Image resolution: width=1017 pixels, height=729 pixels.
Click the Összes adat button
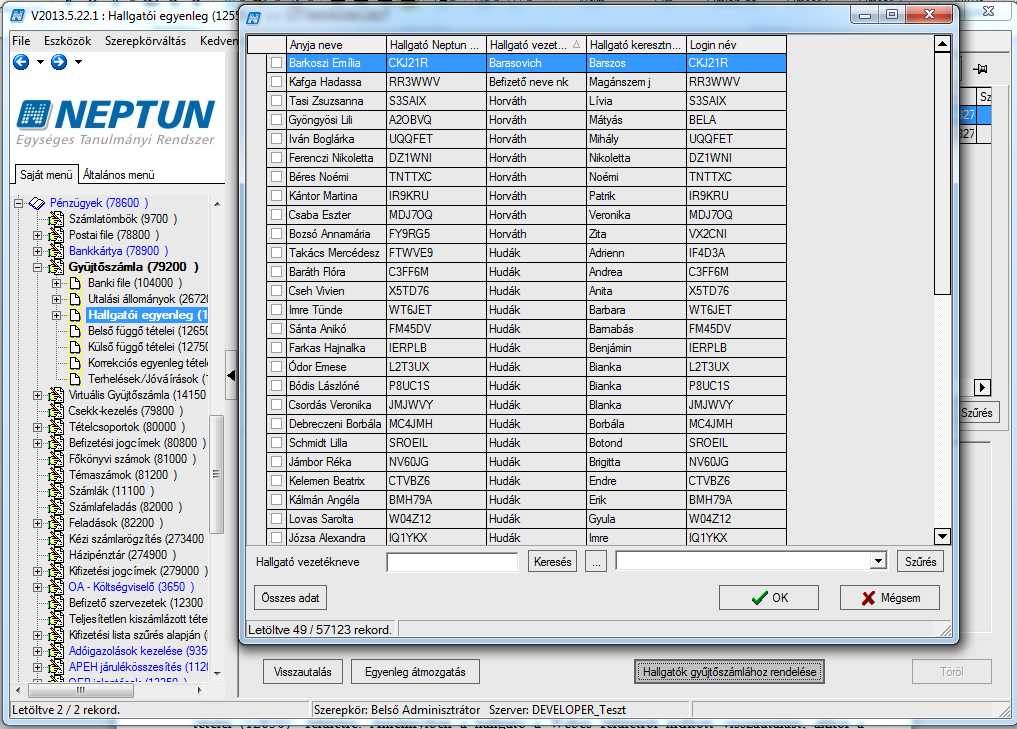click(290, 598)
